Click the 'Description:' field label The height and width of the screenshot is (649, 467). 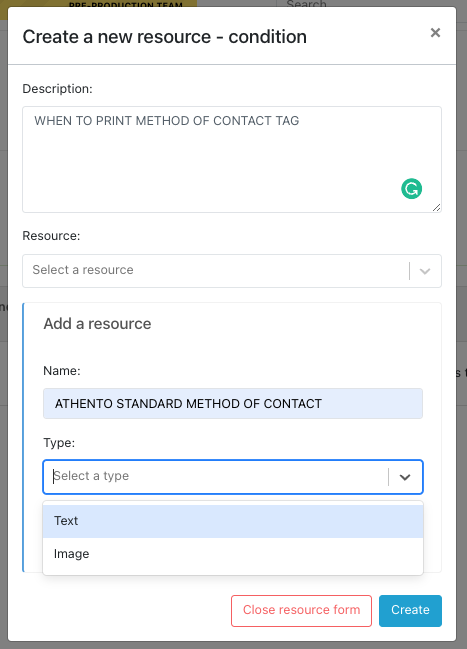pos(58,89)
